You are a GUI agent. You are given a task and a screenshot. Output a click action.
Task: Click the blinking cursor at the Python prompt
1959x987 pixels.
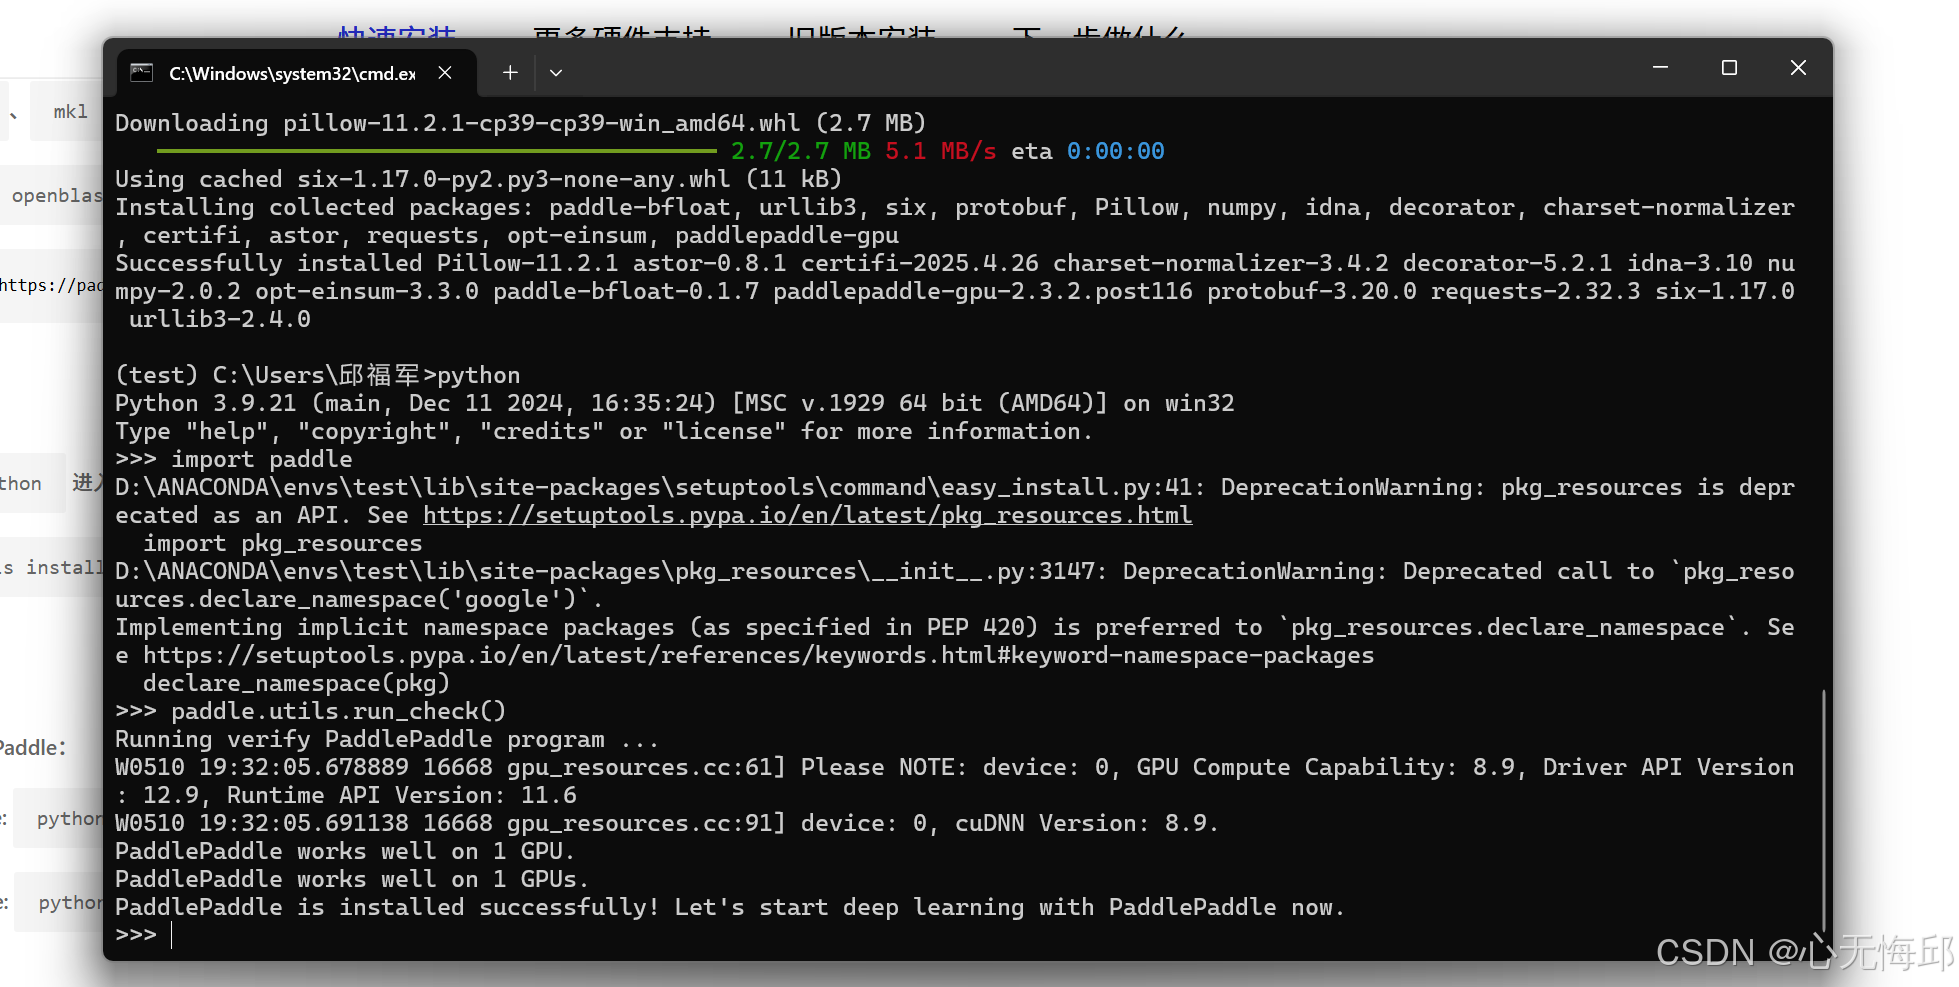172,934
